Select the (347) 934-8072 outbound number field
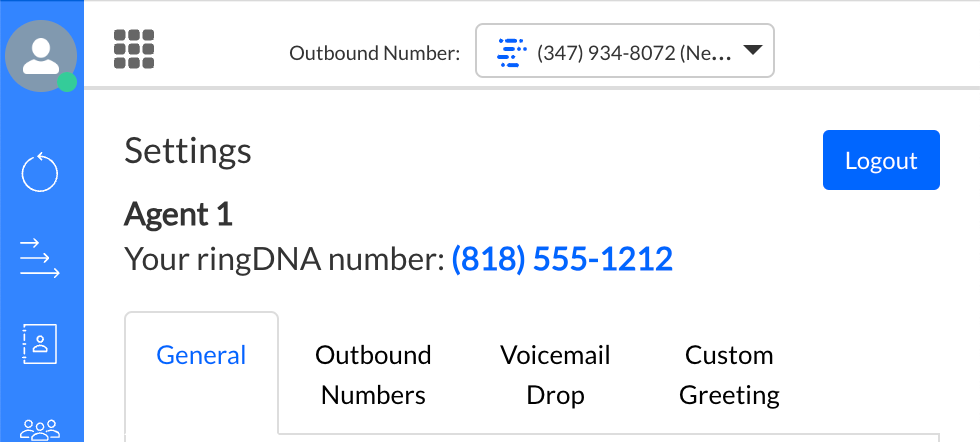The height and width of the screenshot is (442, 980). pos(634,52)
